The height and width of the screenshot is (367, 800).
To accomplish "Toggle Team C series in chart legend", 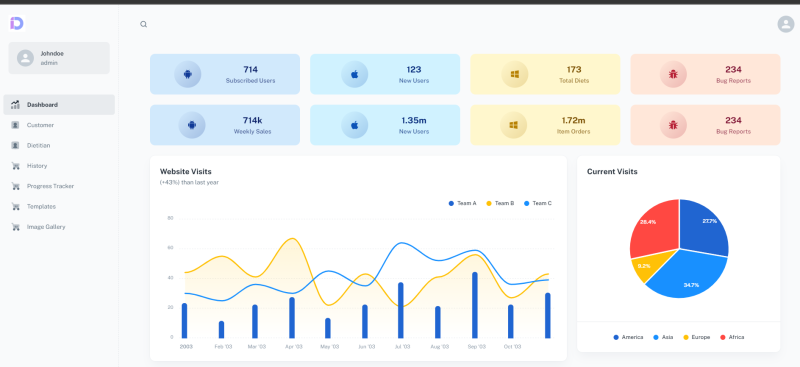I will point(538,203).
